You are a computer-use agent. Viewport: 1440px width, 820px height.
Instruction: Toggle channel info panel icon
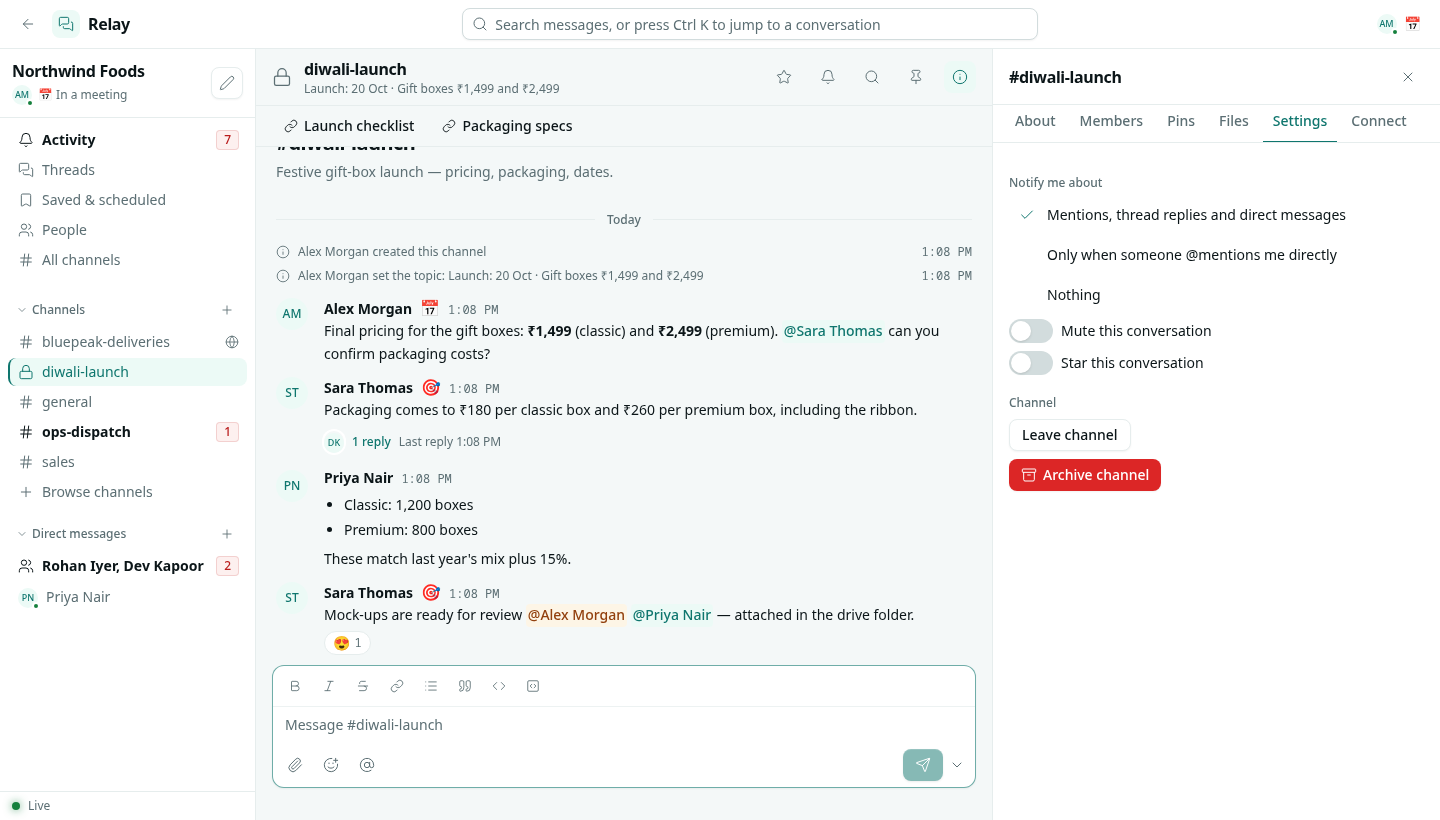960,77
